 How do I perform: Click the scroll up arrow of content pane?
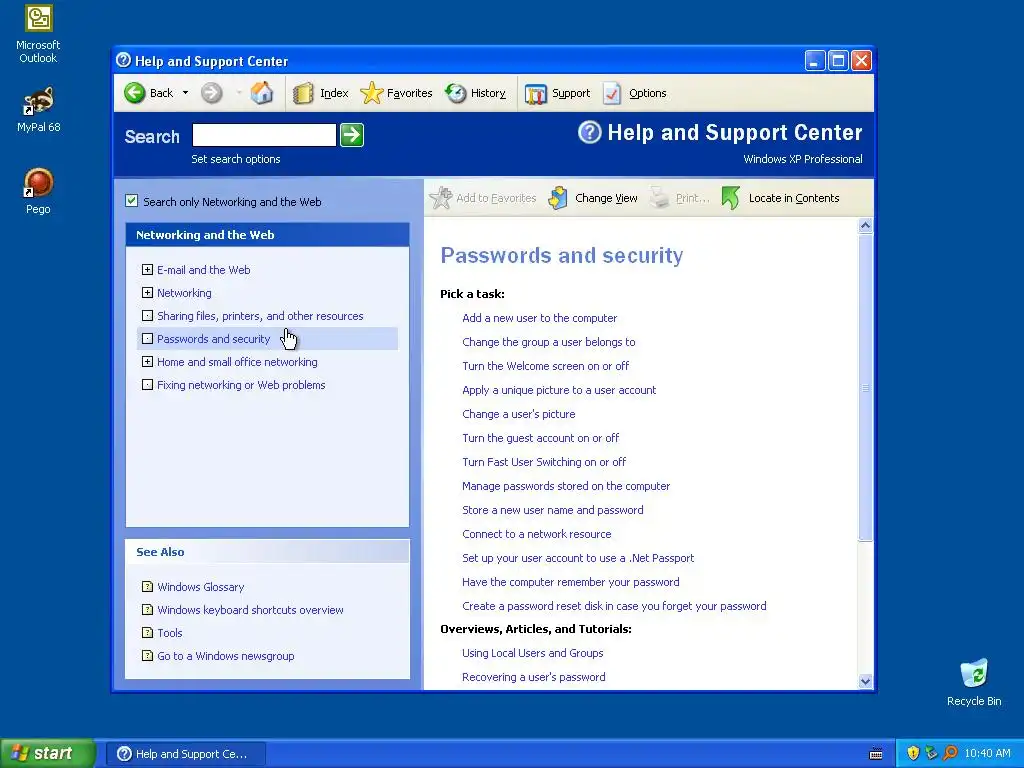coord(865,226)
